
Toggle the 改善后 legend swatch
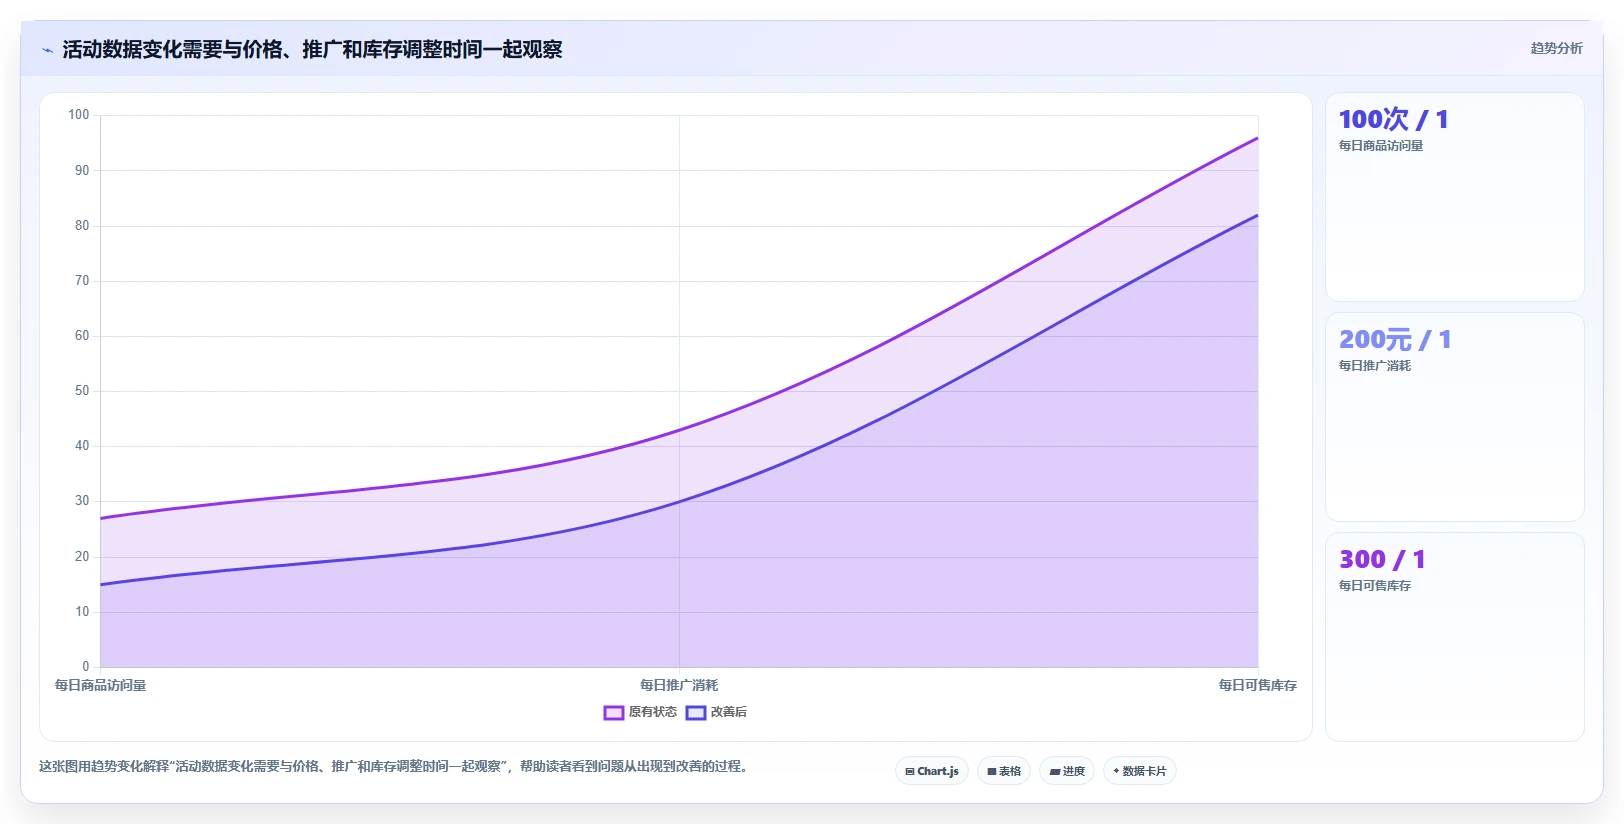pyautogui.click(x=696, y=713)
